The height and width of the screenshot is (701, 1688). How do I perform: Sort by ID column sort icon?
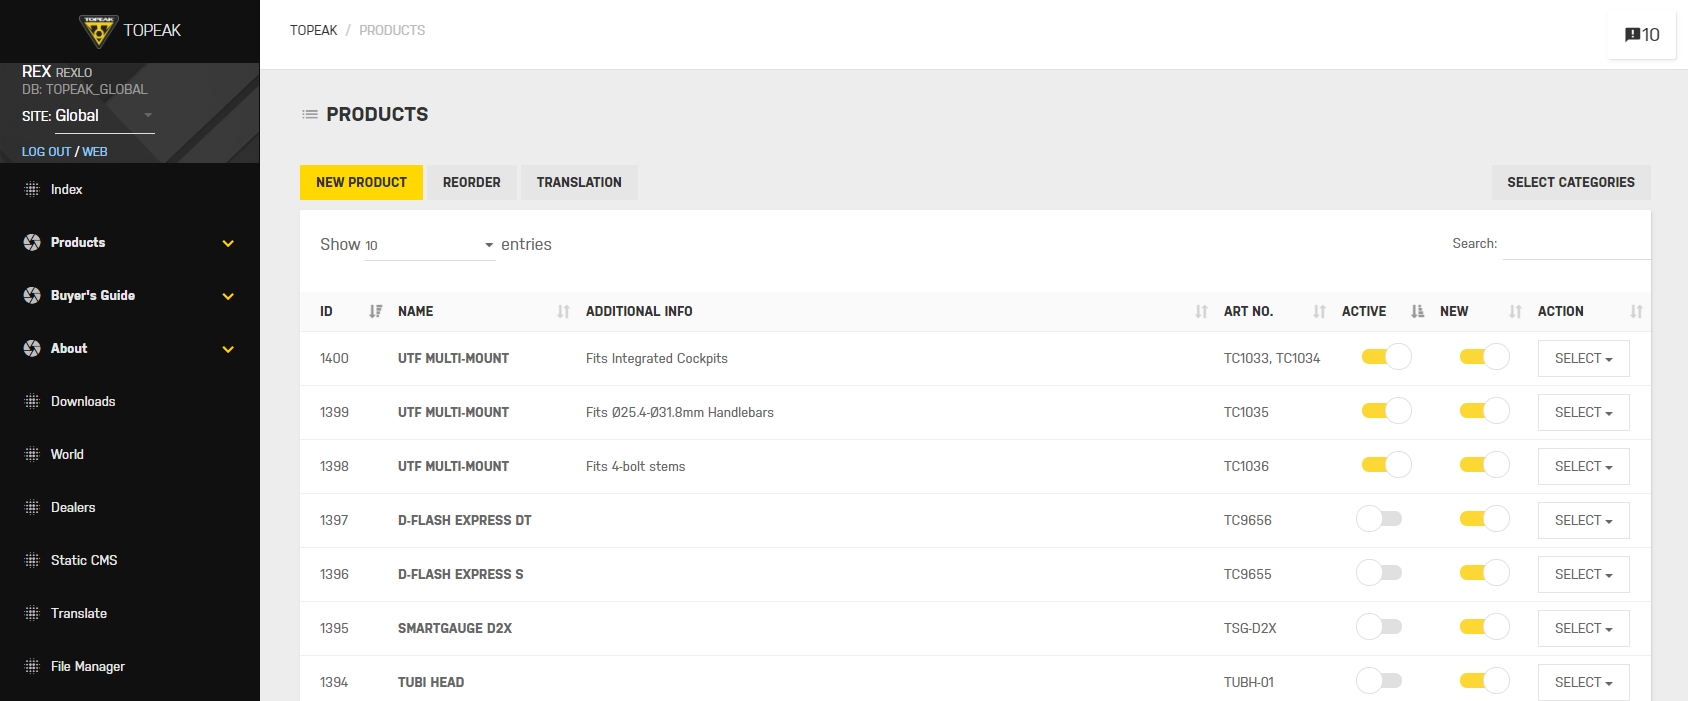pyautogui.click(x=375, y=311)
